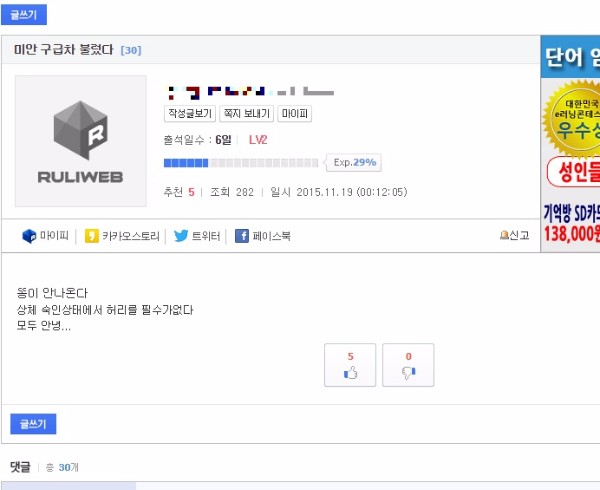Share via the Twitter bird icon
The image size is (600, 490).
coord(181,236)
